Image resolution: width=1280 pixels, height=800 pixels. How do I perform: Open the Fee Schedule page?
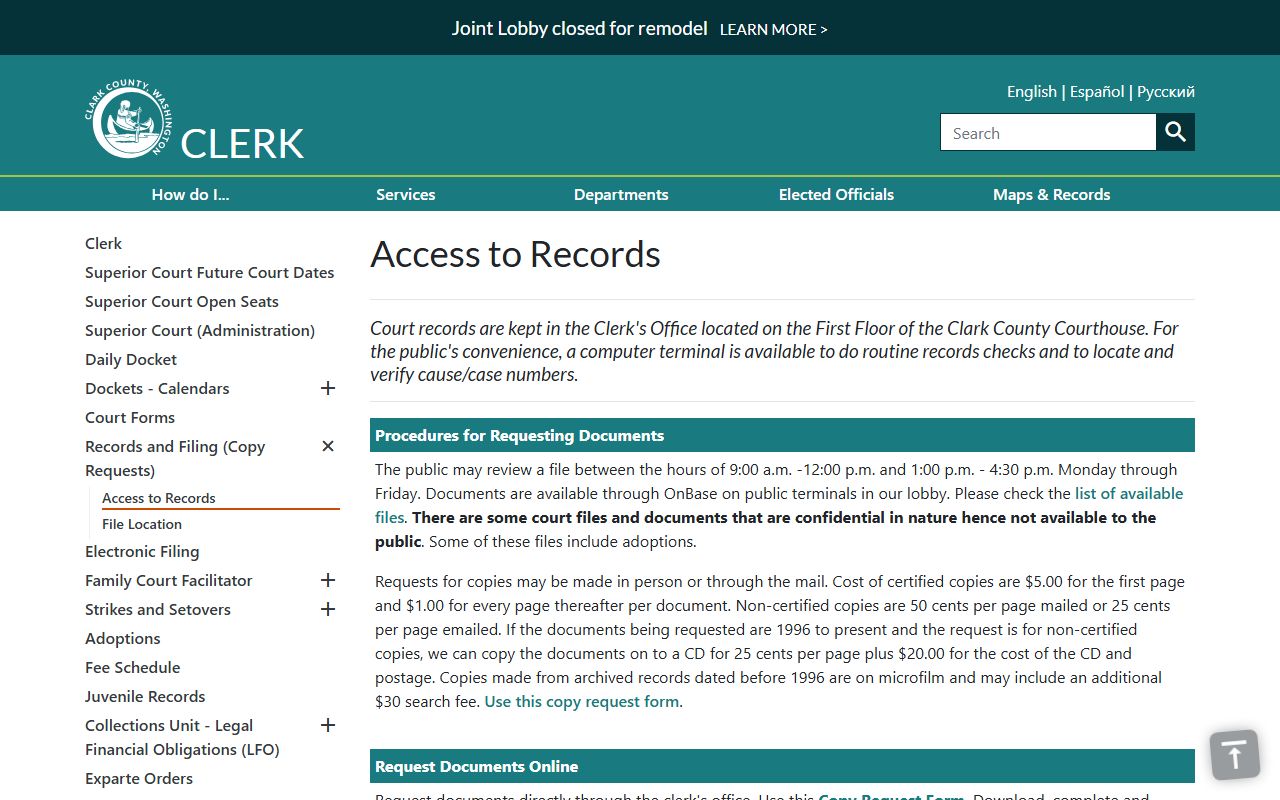[133, 667]
